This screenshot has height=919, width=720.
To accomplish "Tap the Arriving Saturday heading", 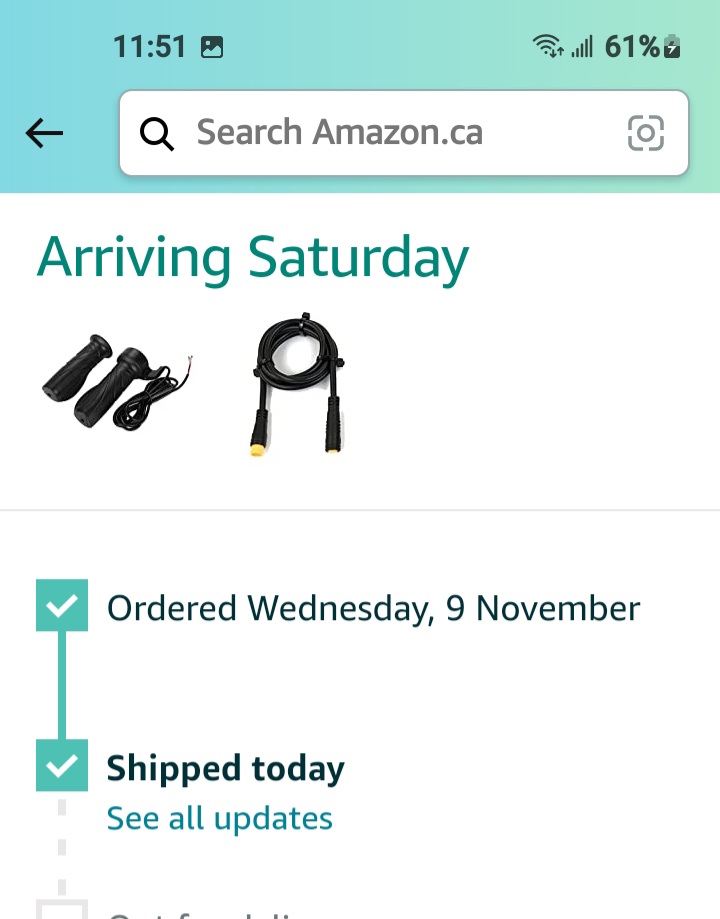I will (253, 257).
